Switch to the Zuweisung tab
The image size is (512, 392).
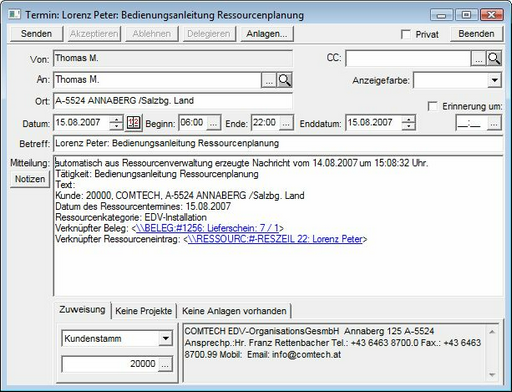click(82, 310)
